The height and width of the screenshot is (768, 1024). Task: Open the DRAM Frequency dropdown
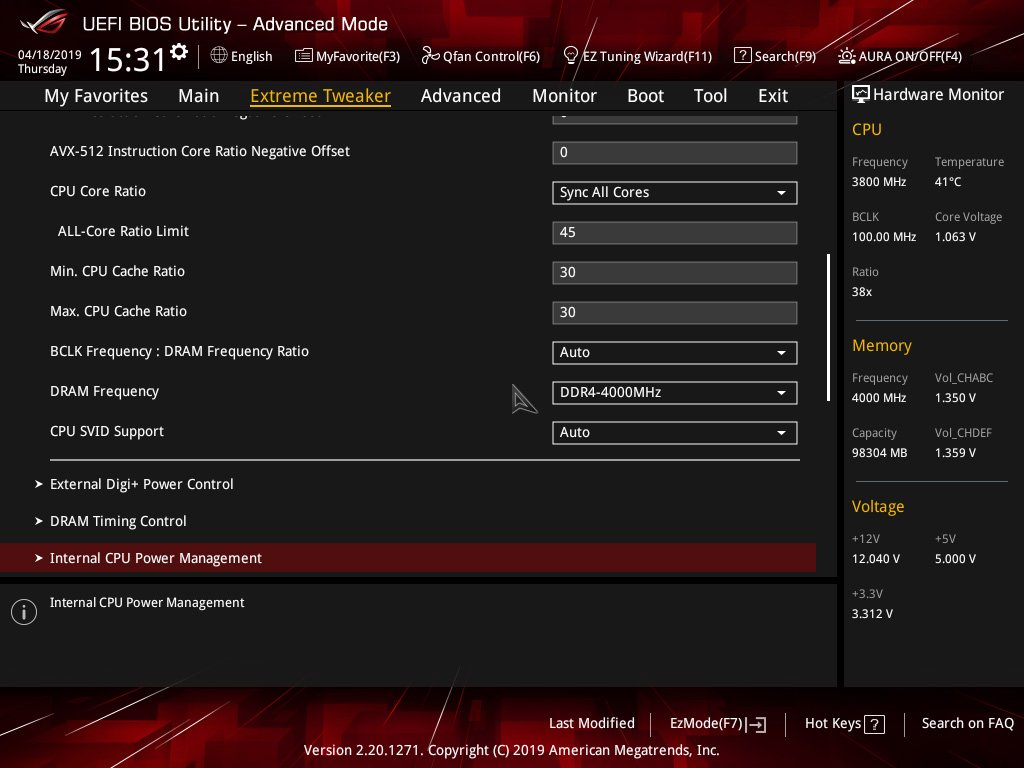tap(675, 392)
